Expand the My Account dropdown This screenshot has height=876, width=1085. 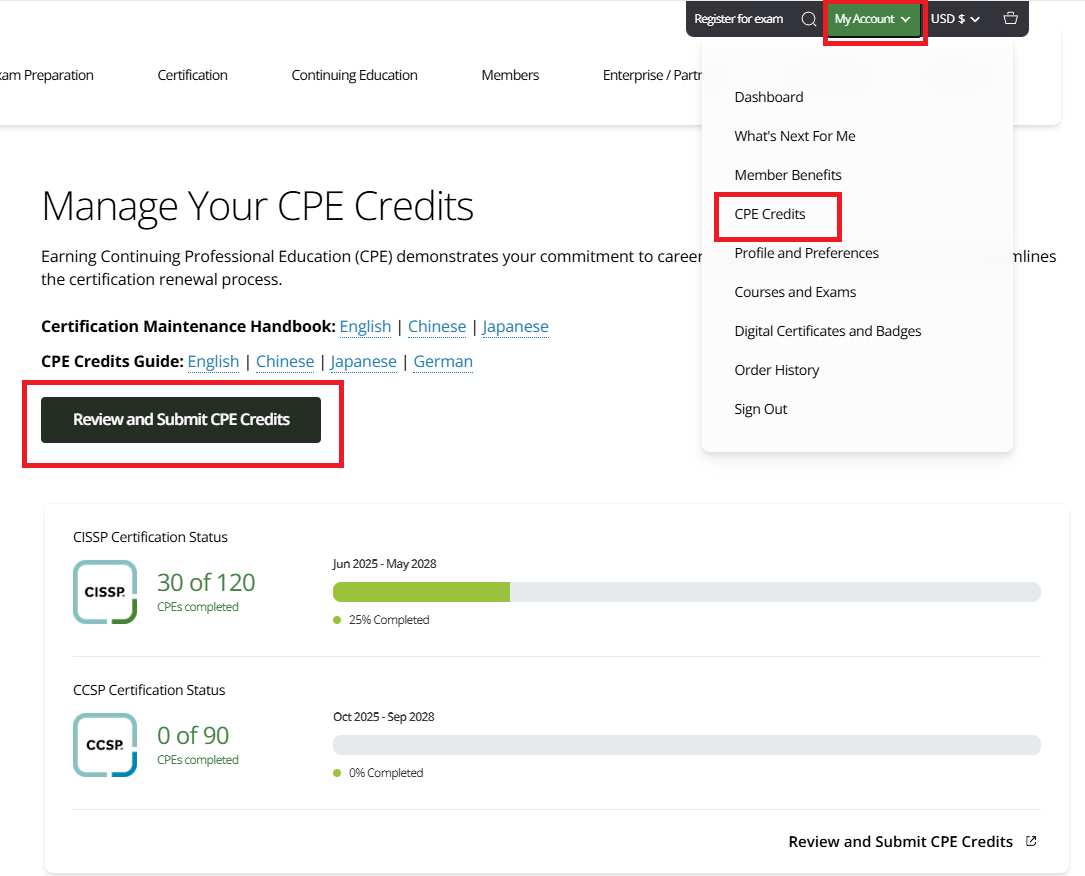(872, 19)
